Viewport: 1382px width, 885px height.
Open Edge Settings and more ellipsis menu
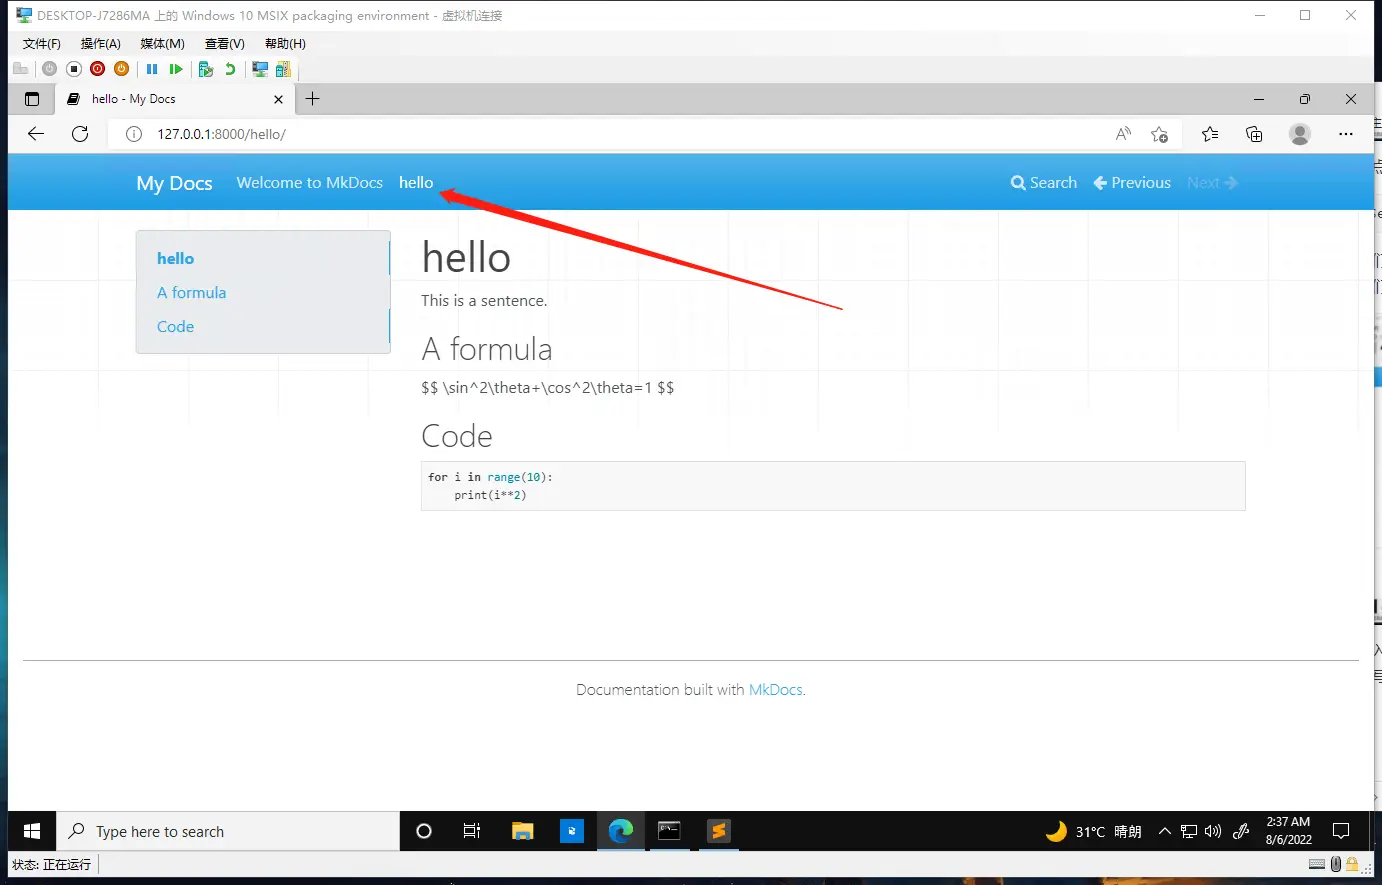pyautogui.click(x=1345, y=134)
